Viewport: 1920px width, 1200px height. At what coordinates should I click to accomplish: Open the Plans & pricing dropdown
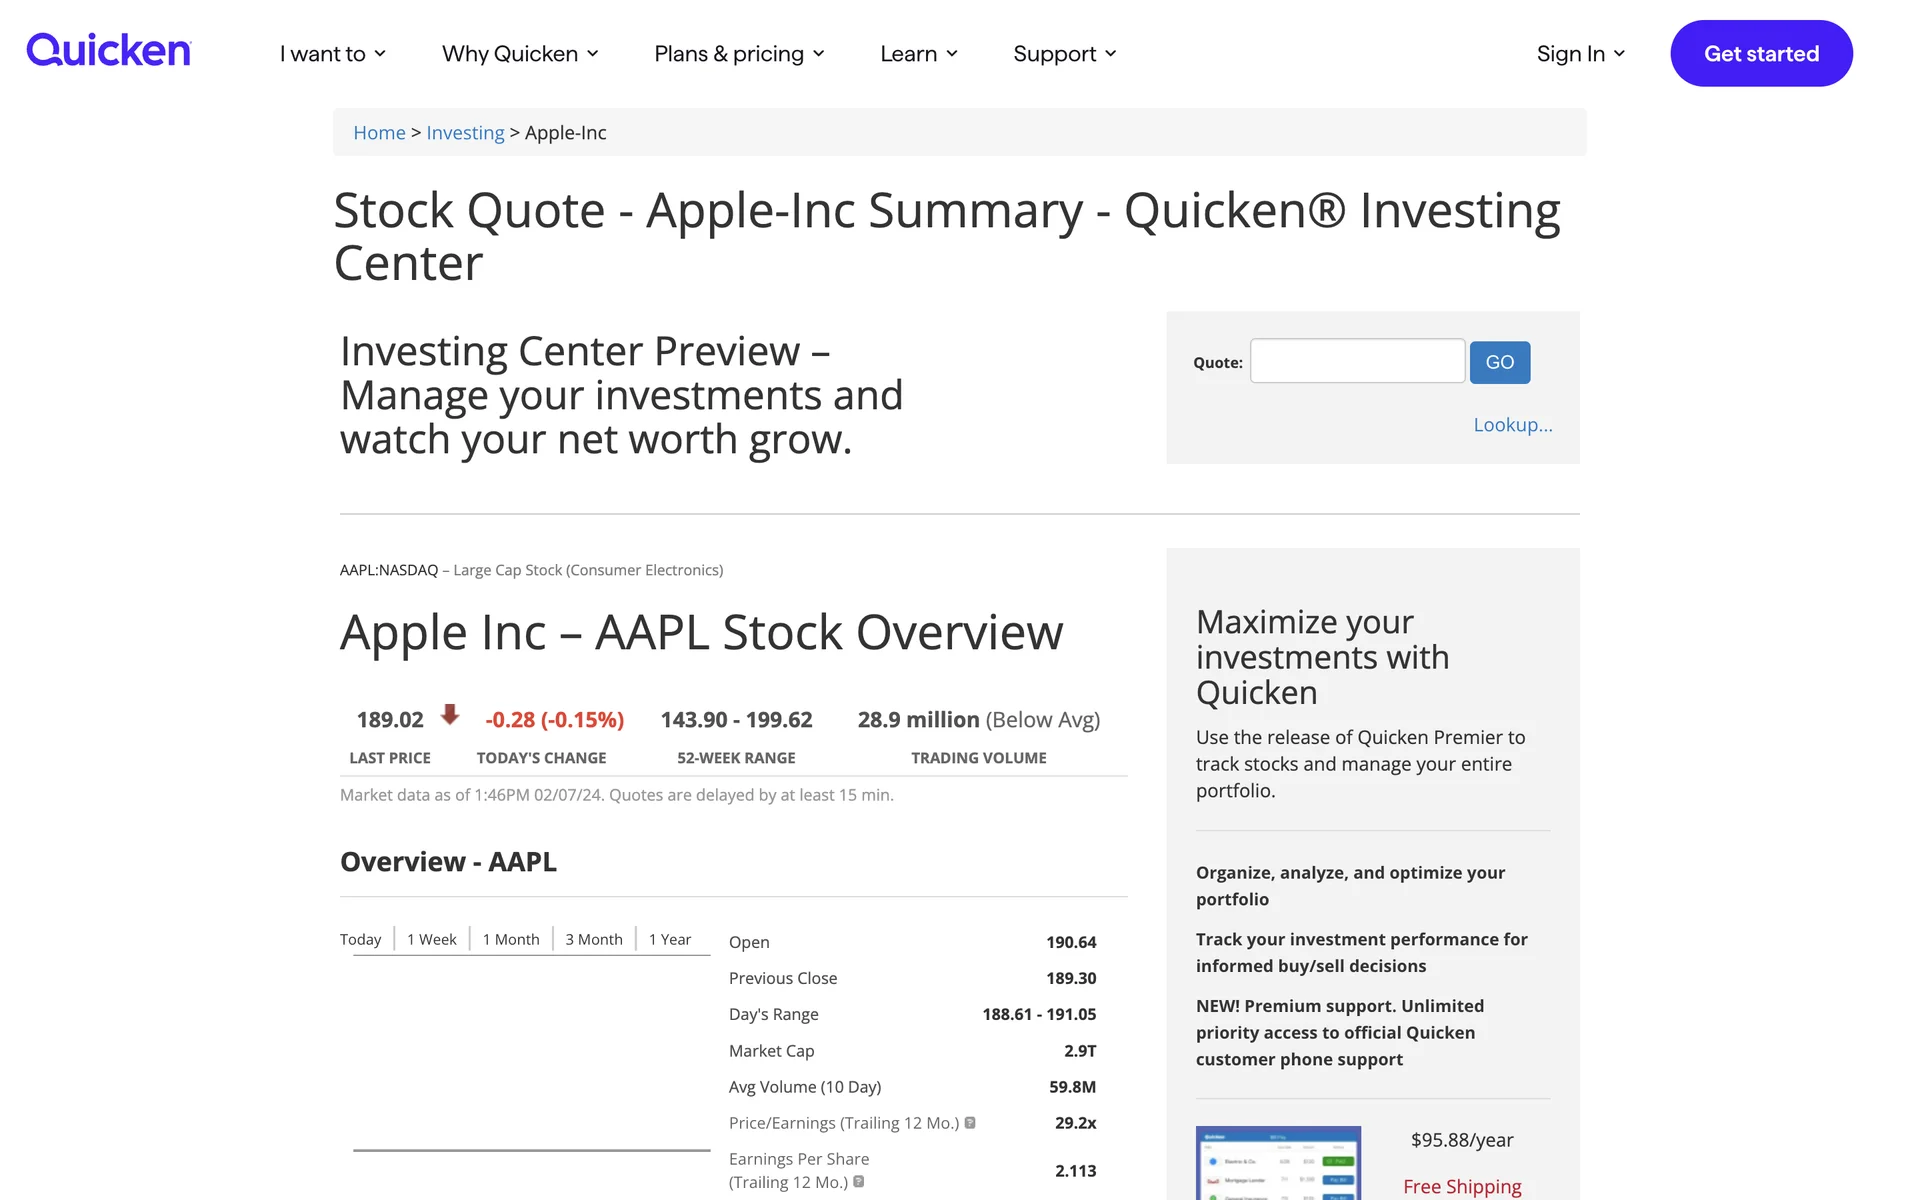point(739,54)
